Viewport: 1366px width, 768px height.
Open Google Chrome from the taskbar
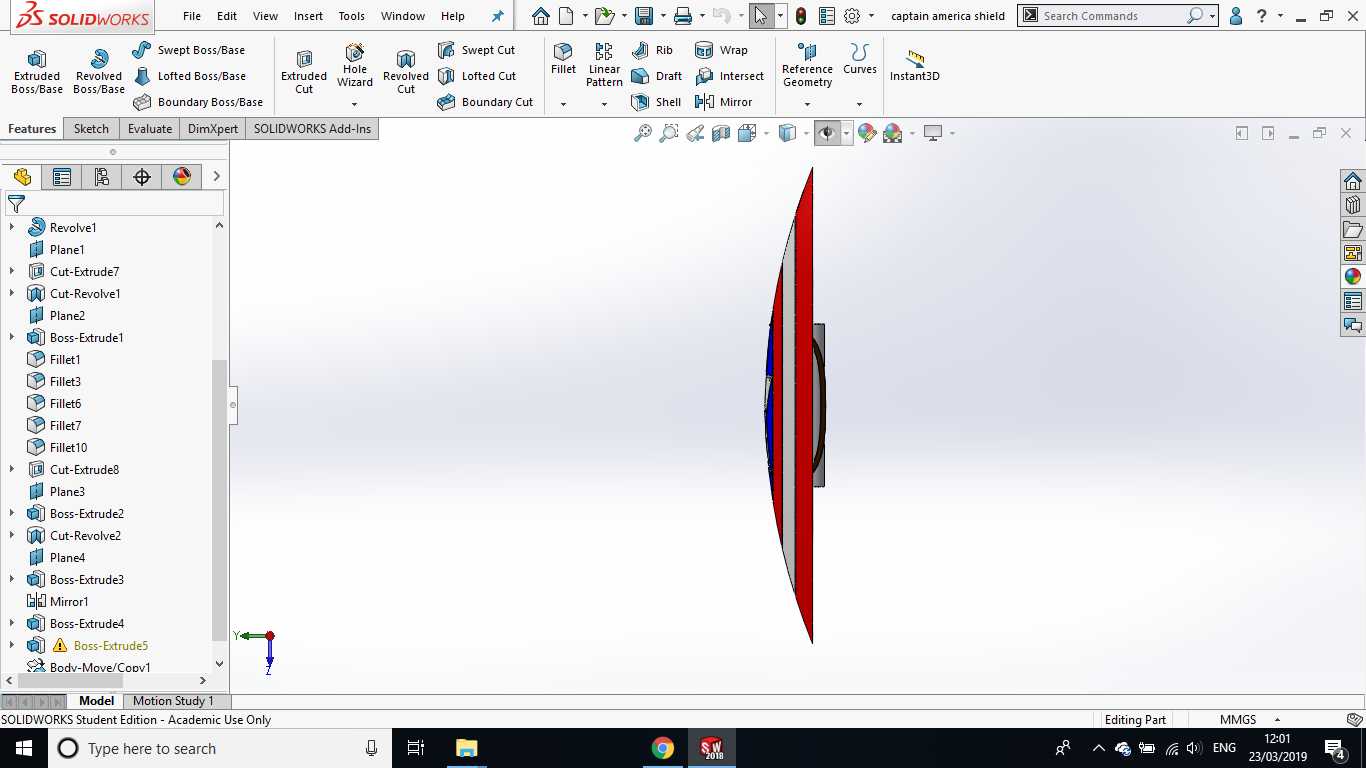[x=662, y=748]
